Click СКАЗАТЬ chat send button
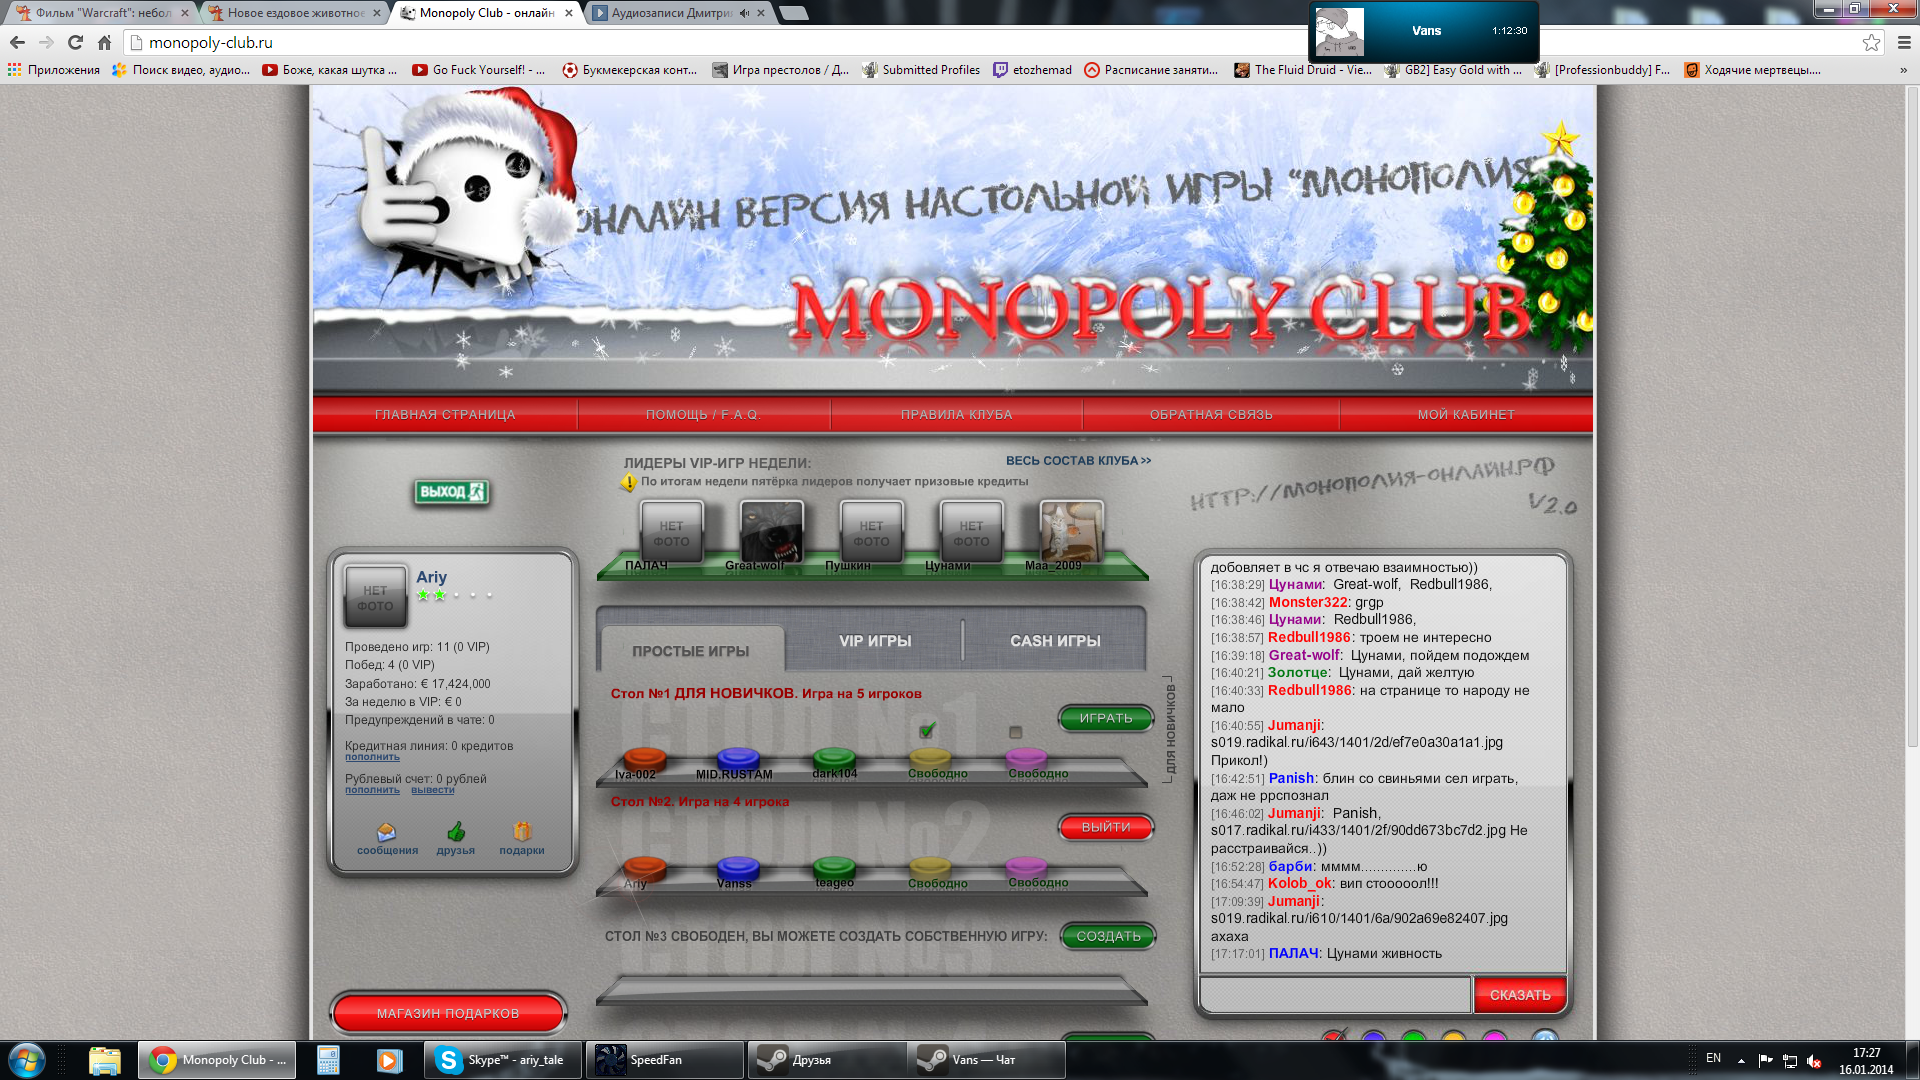 click(1520, 995)
